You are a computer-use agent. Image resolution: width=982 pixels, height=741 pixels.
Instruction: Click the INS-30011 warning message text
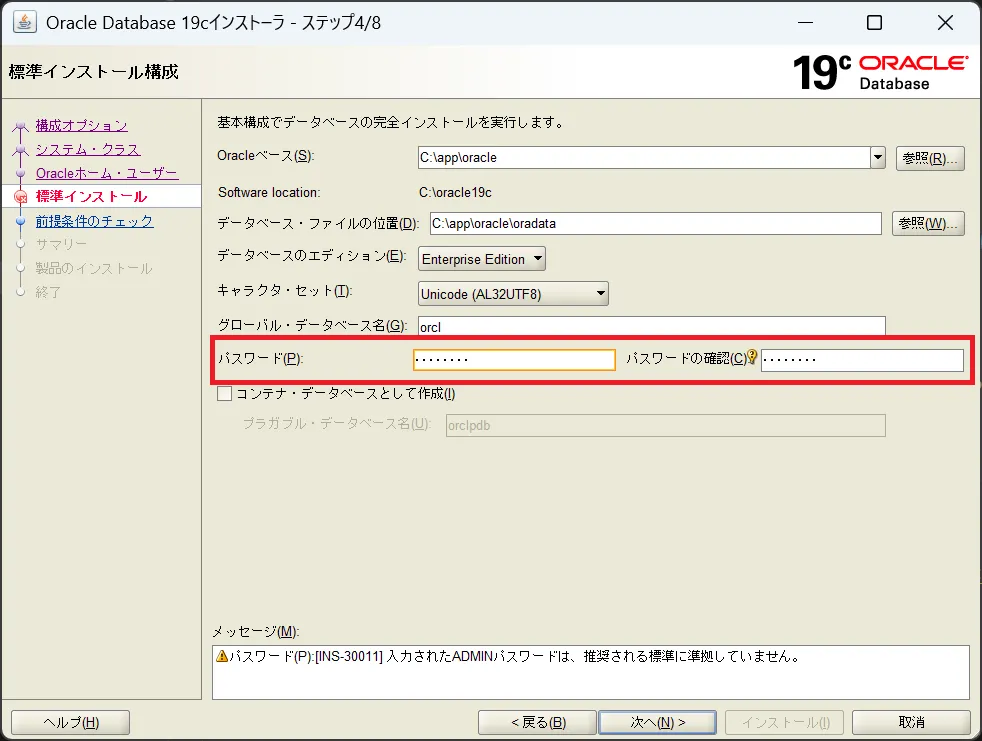[x=514, y=656]
